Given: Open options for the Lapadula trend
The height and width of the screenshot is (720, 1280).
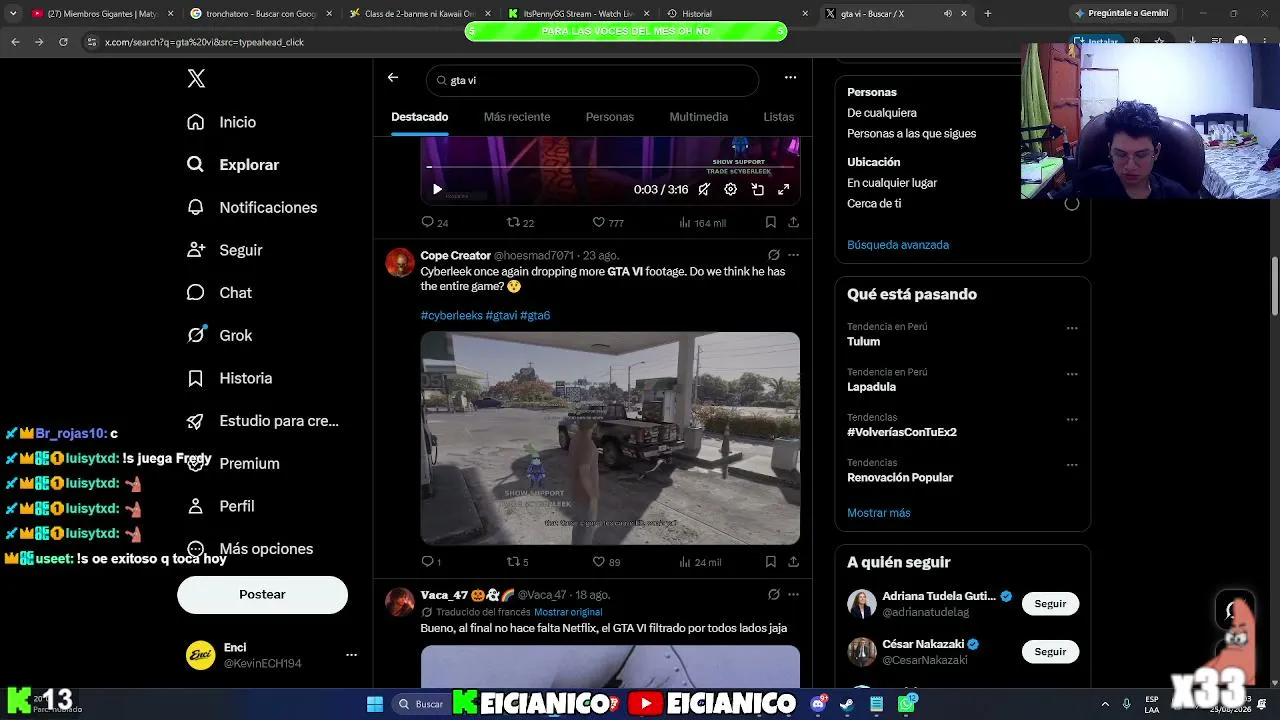Looking at the screenshot, I should pos(1072,374).
